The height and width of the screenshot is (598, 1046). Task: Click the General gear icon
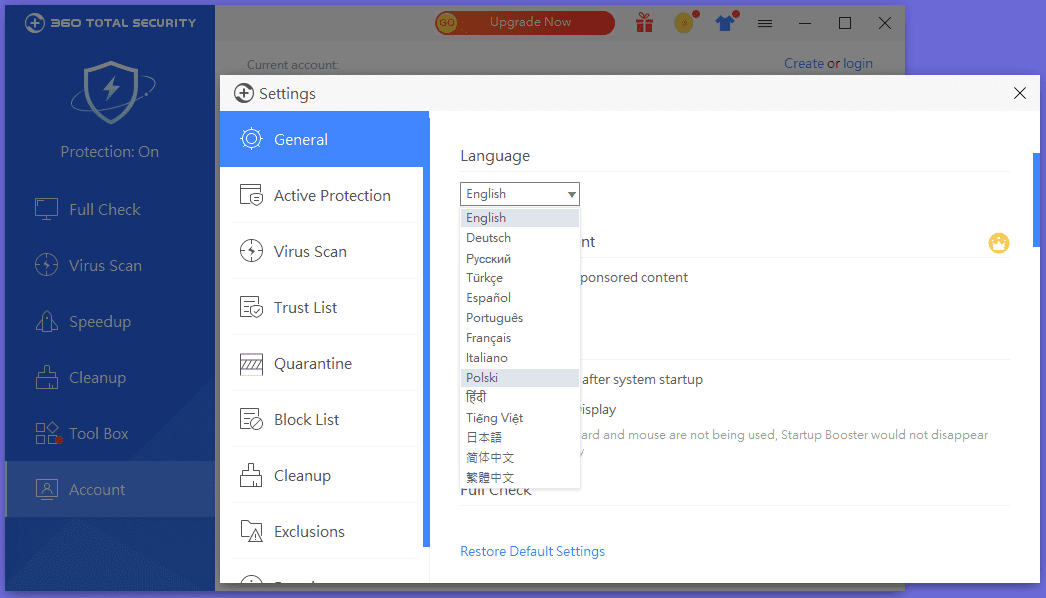(x=251, y=139)
